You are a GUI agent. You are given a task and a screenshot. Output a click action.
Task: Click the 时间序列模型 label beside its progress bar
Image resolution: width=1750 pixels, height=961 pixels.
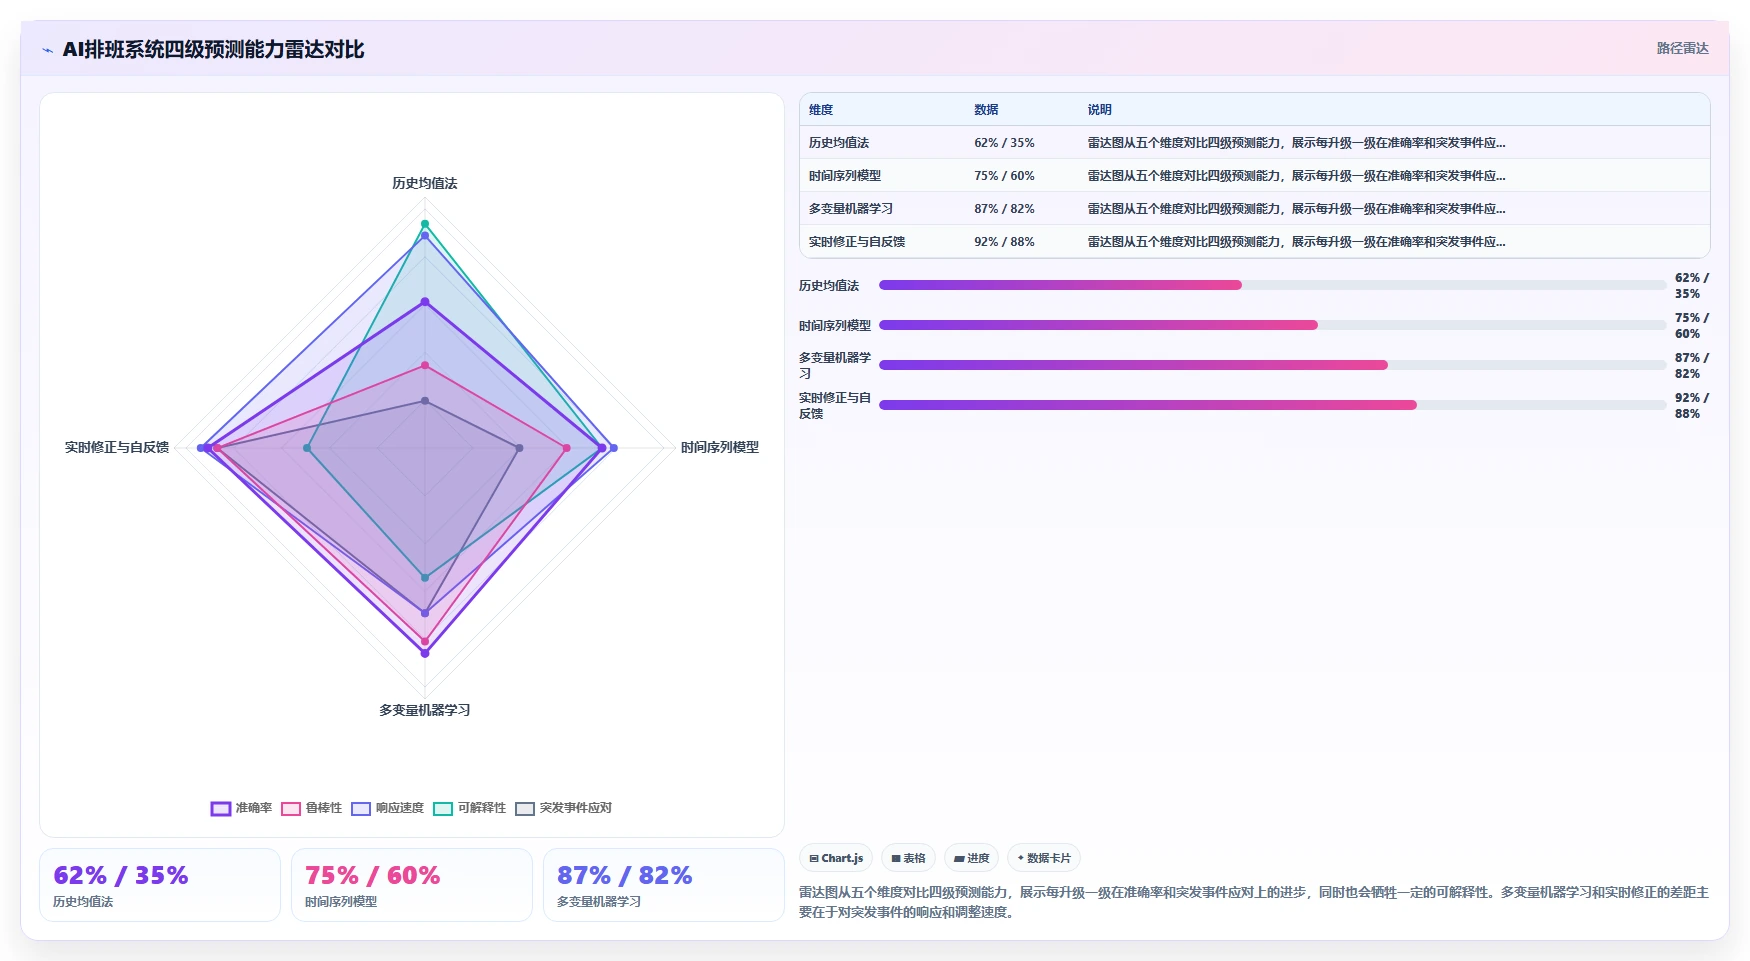pyautogui.click(x=835, y=326)
